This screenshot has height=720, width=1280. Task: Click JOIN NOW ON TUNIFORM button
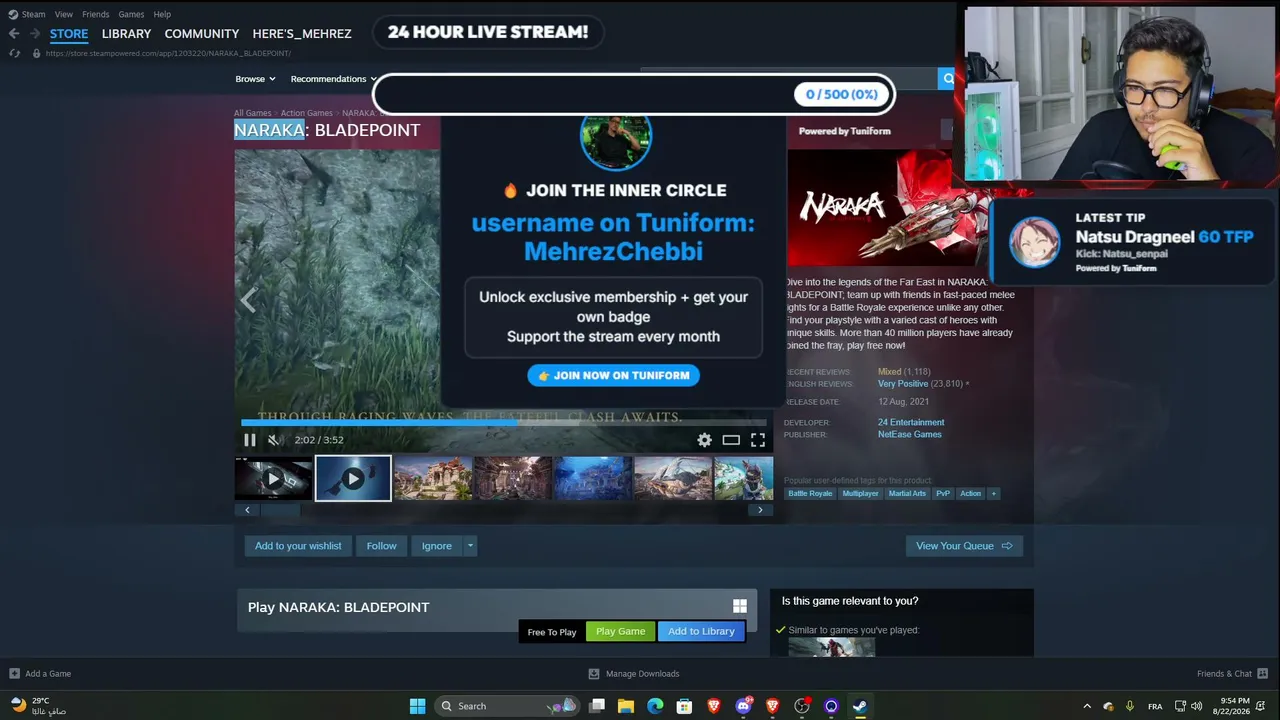614,375
